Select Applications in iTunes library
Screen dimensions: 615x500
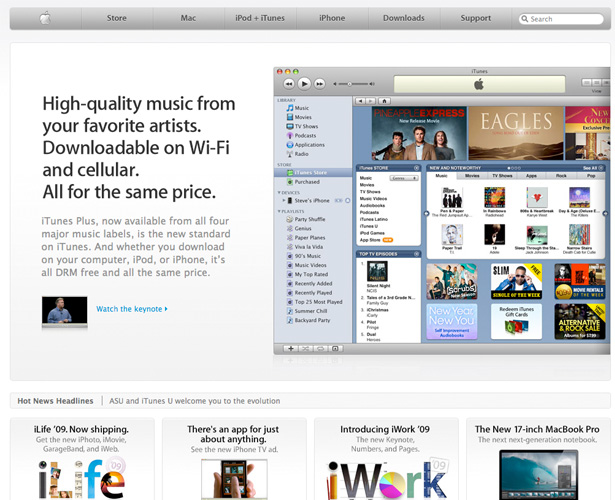(x=306, y=145)
